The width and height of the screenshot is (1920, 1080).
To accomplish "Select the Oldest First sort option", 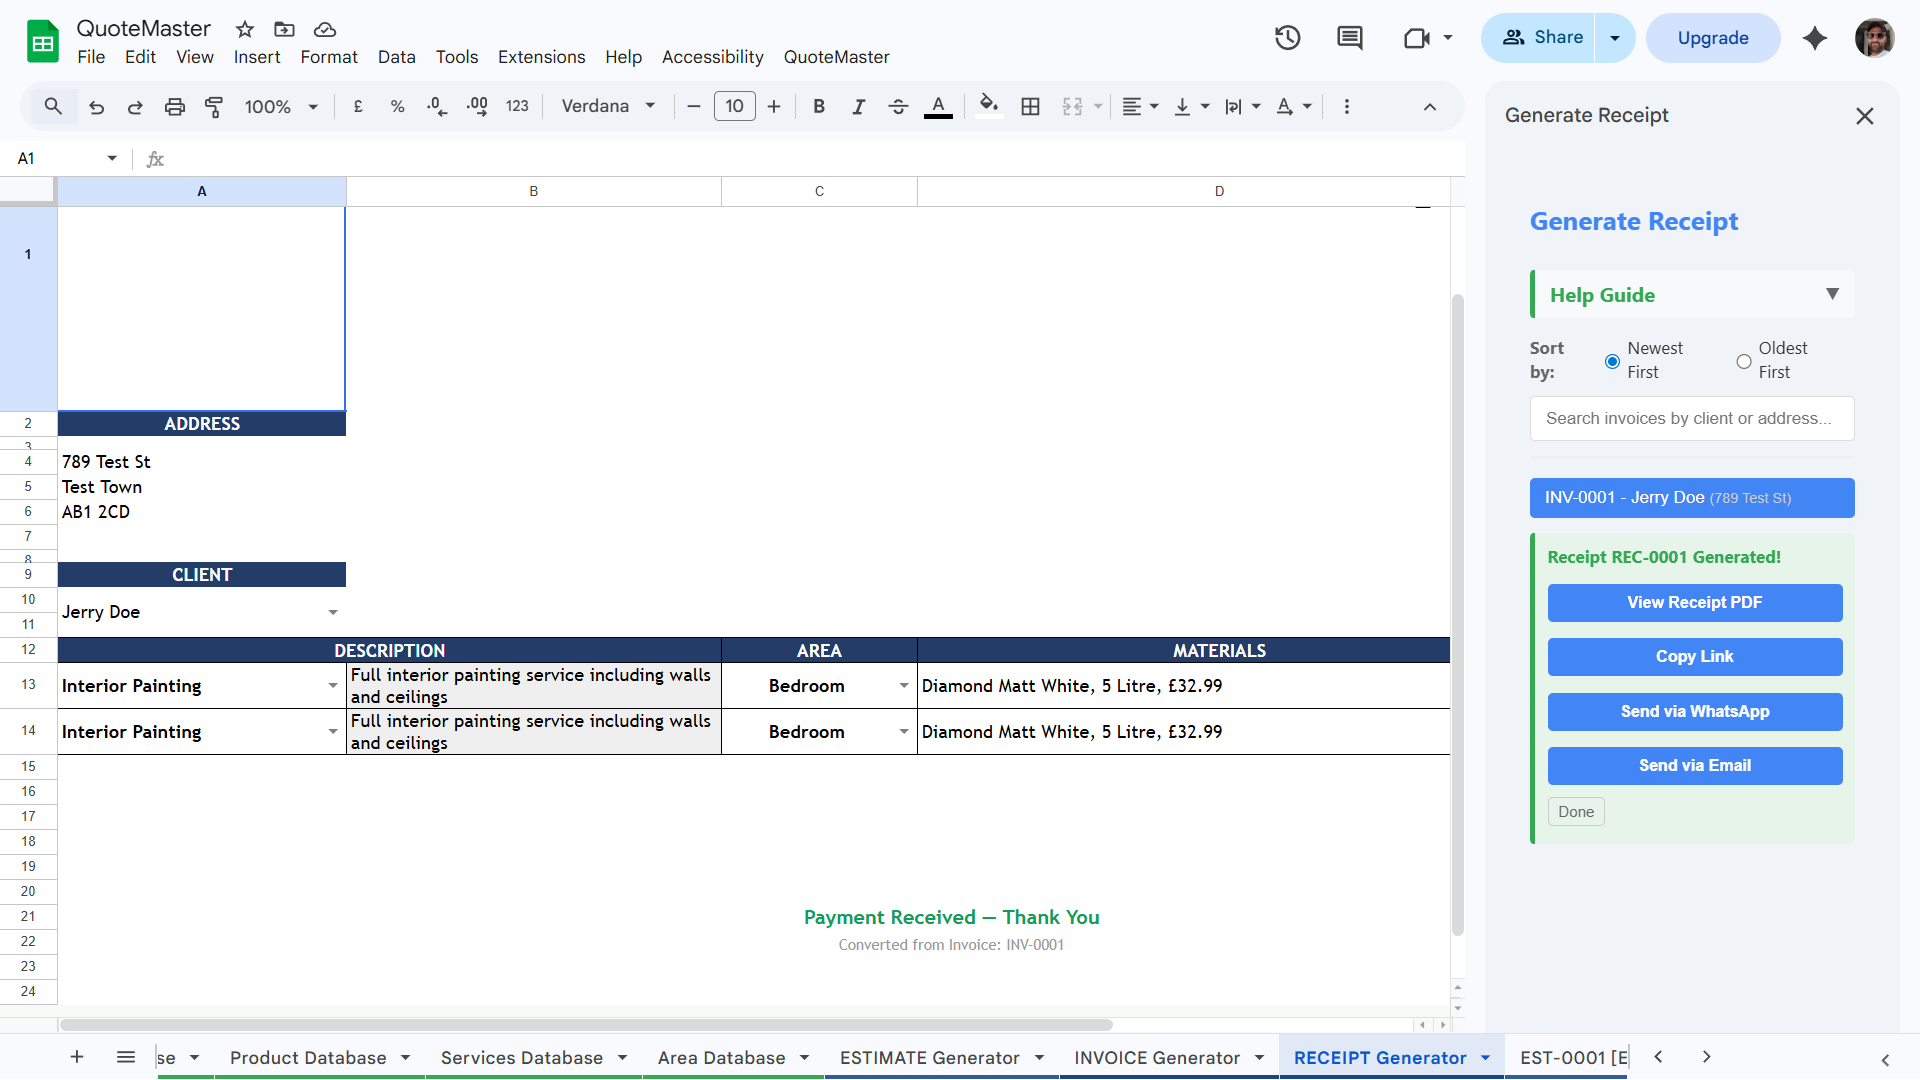I will point(1742,361).
